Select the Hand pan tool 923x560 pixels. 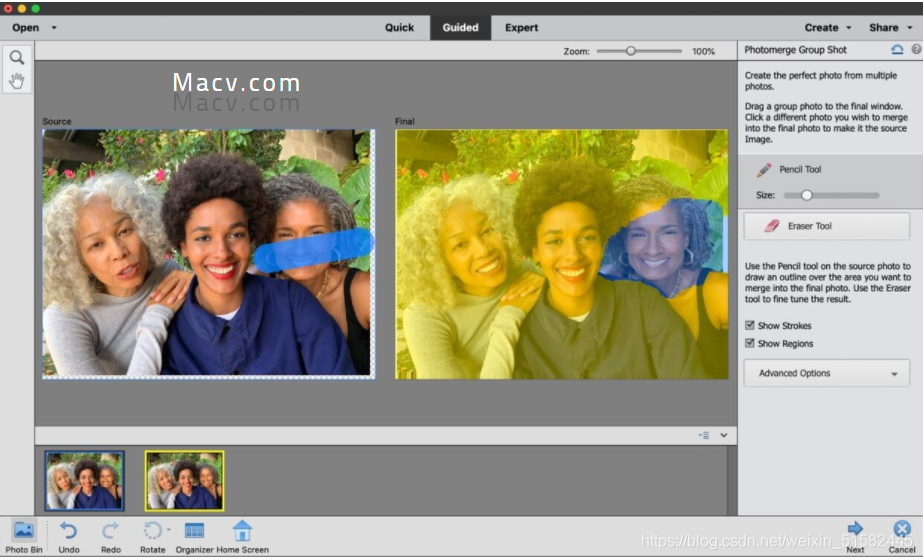point(16,81)
